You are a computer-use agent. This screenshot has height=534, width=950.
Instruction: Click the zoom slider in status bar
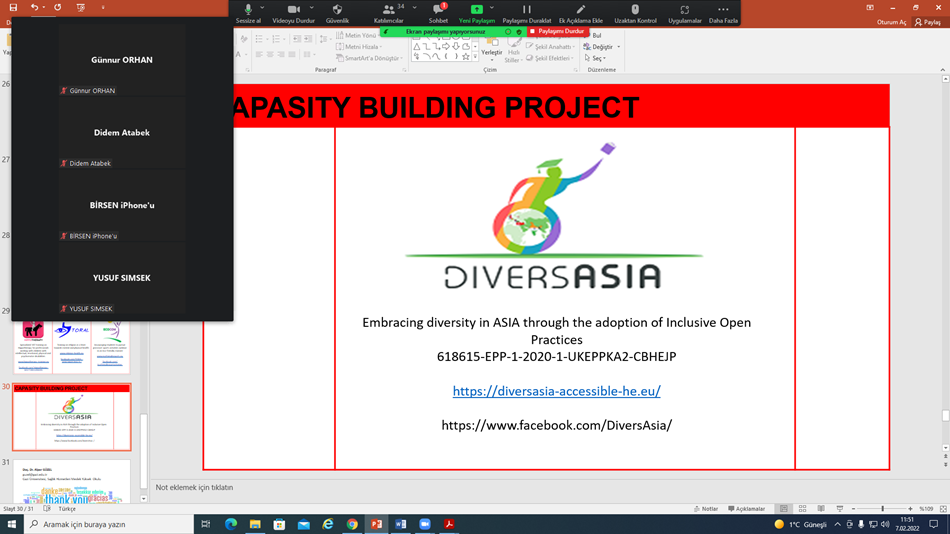pos(882,509)
